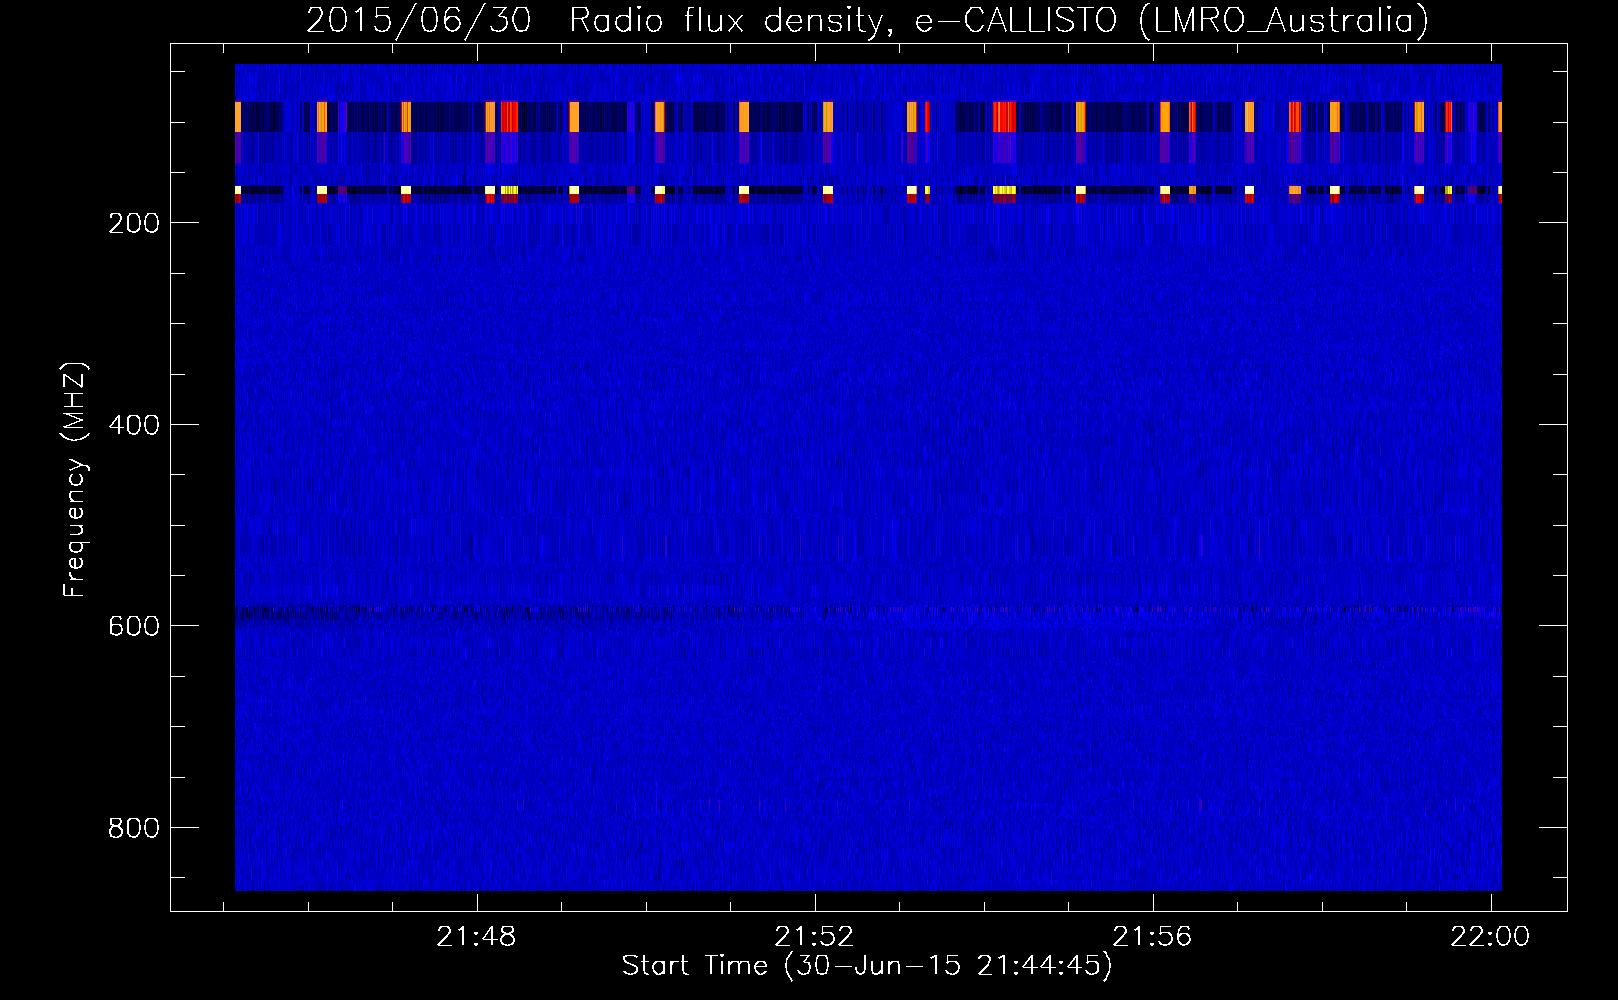Click the '200' frequency tick label

click(x=134, y=223)
